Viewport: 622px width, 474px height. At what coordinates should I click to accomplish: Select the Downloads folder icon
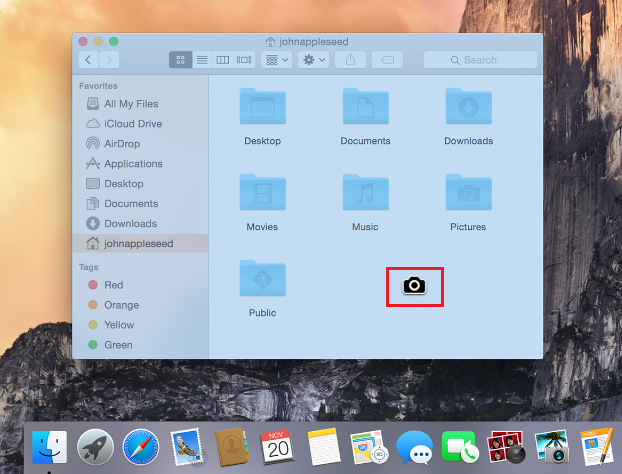[468, 106]
